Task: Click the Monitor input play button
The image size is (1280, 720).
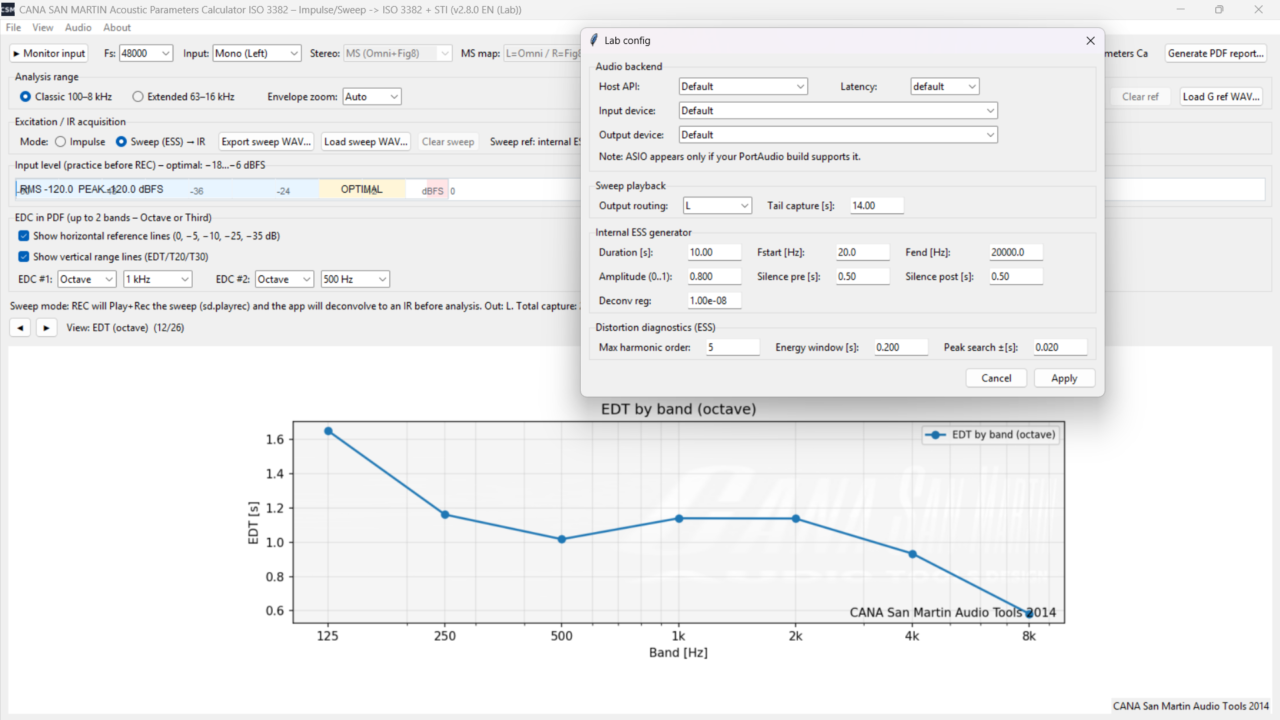Action: click(49, 53)
